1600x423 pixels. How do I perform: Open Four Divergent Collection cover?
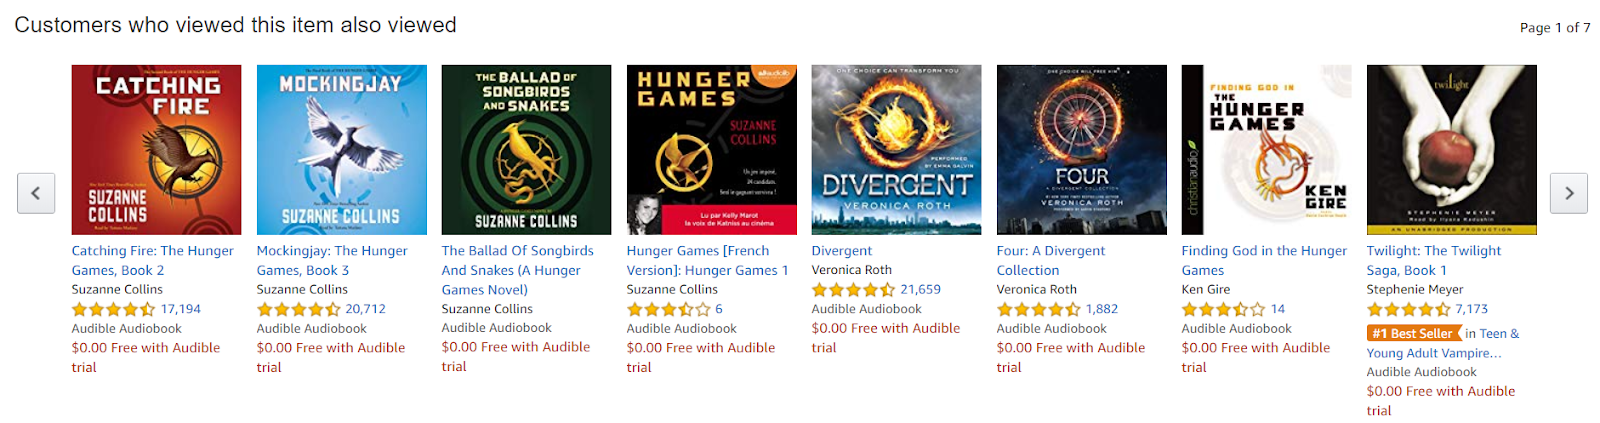tap(1082, 150)
